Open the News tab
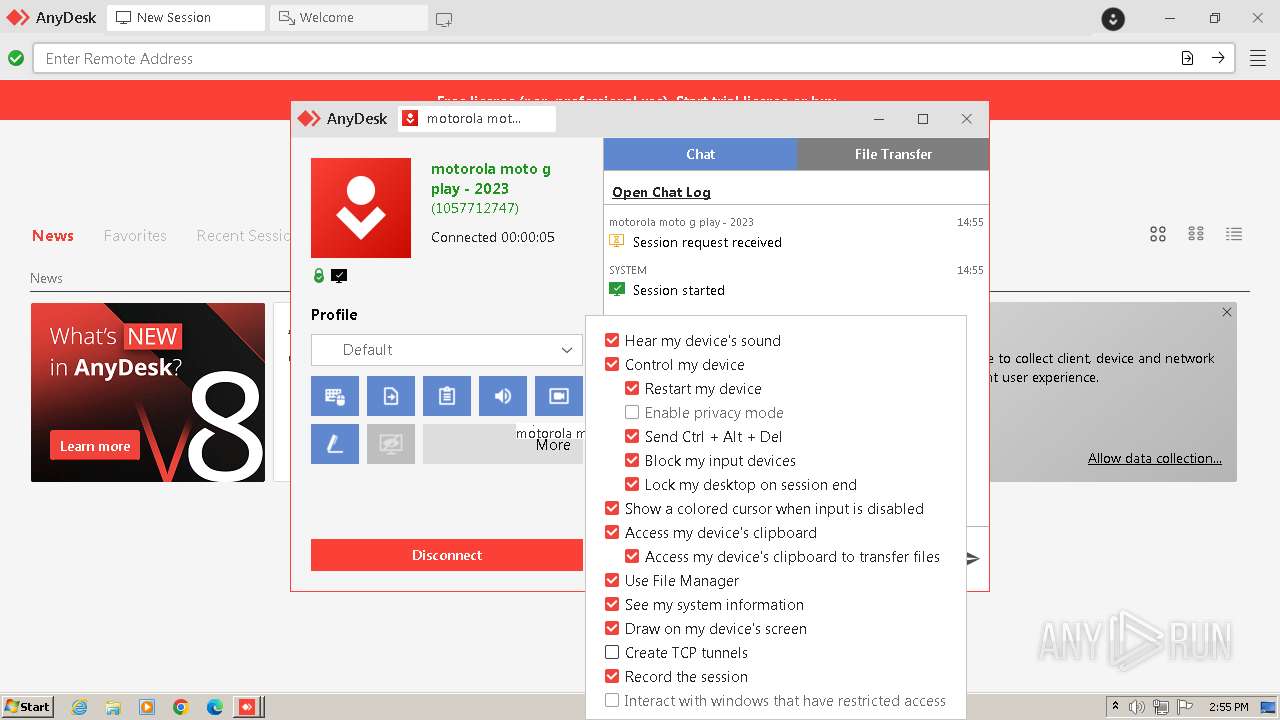 click(x=53, y=236)
